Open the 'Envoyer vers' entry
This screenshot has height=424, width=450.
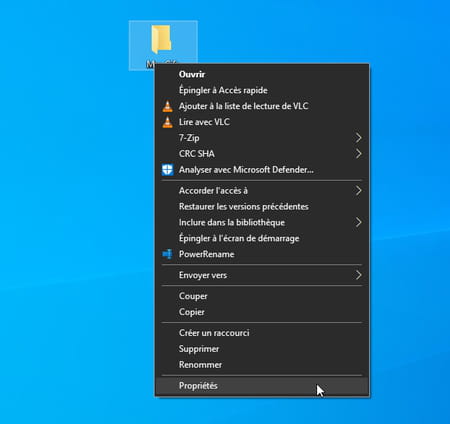(x=262, y=275)
